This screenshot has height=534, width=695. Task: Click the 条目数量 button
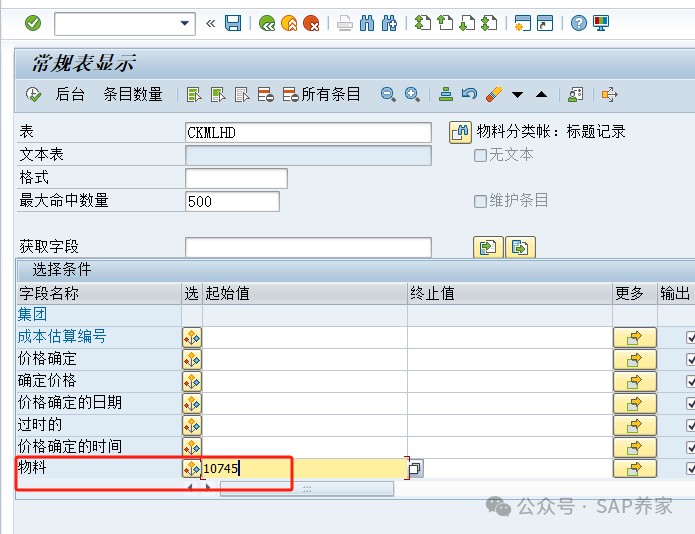(133, 94)
